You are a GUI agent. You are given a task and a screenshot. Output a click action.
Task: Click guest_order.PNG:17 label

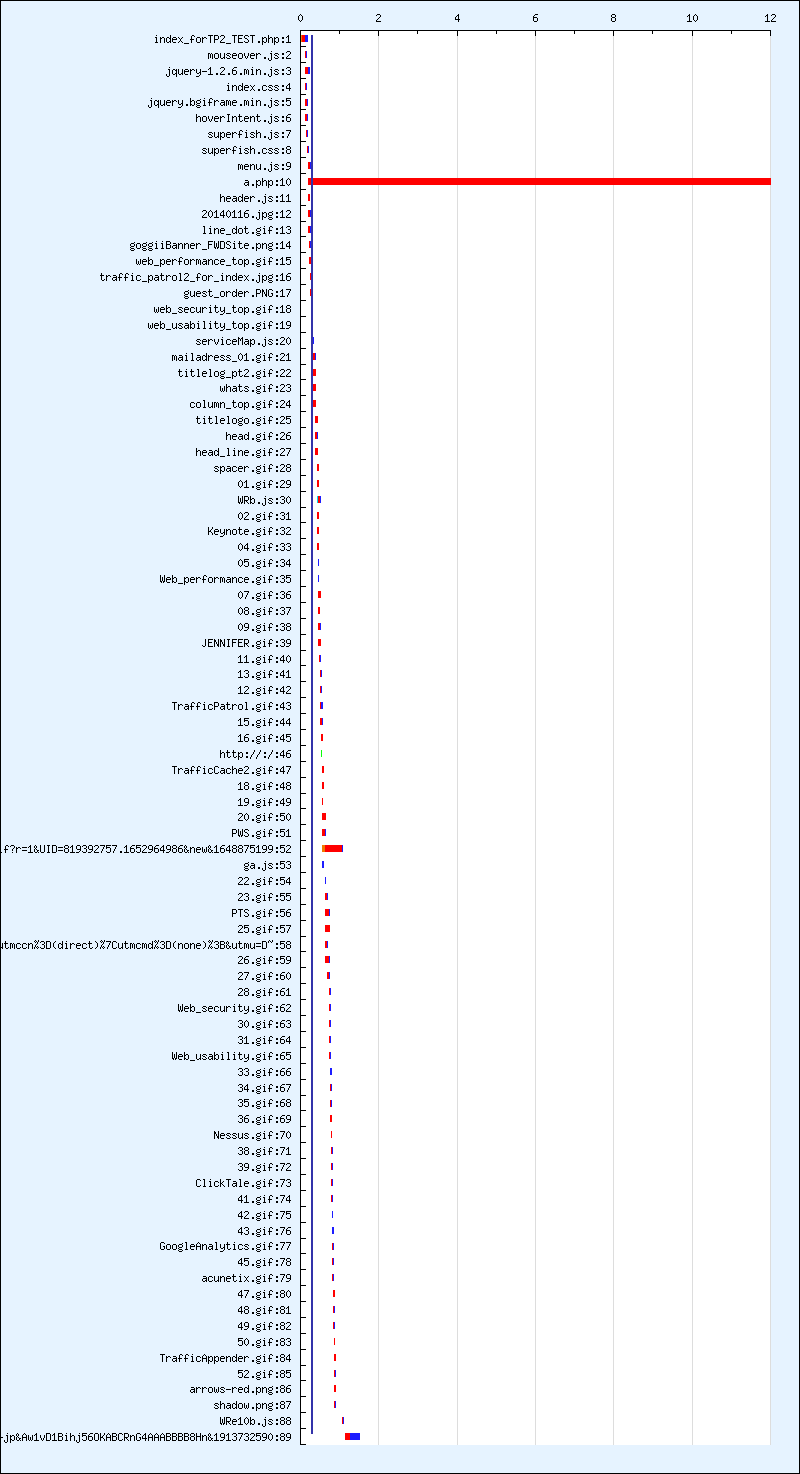tap(238, 293)
